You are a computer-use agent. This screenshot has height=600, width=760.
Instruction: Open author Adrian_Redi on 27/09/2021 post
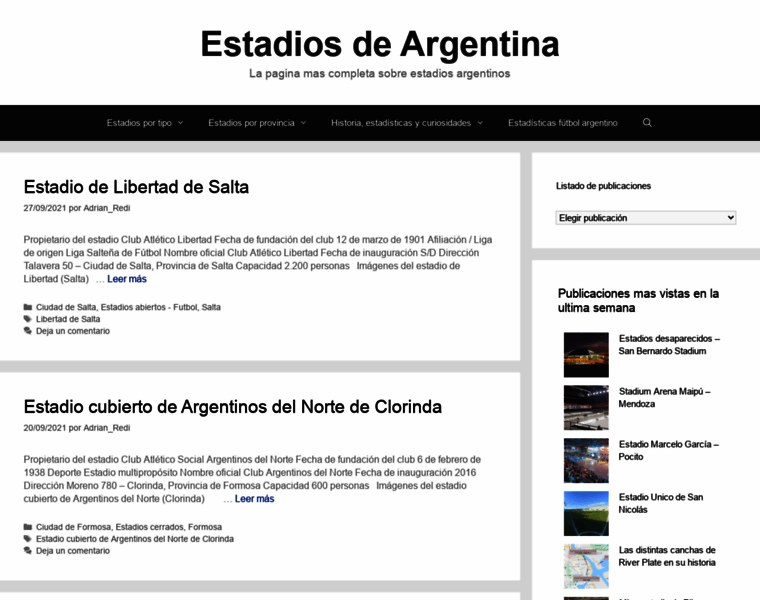(x=107, y=208)
